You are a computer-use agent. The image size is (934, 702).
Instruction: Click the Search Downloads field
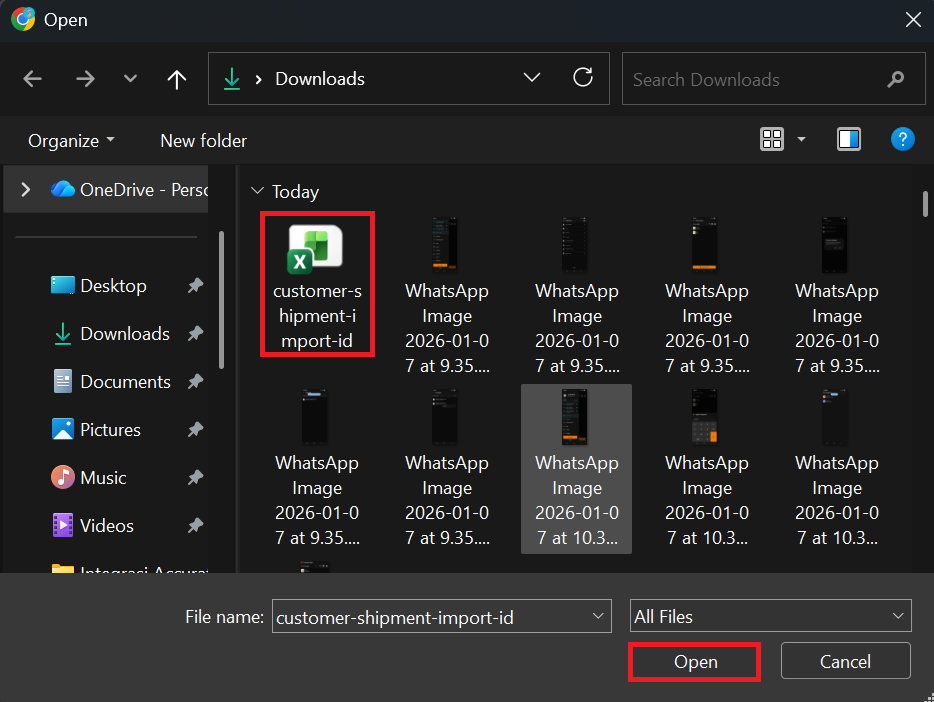755,79
